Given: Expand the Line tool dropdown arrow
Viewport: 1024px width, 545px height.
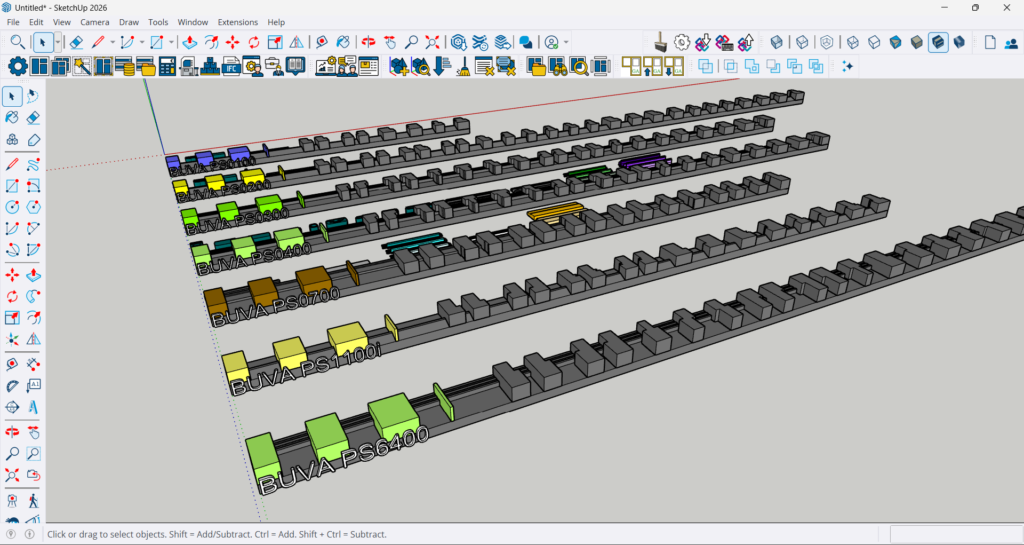Looking at the screenshot, I should point(112,42).
